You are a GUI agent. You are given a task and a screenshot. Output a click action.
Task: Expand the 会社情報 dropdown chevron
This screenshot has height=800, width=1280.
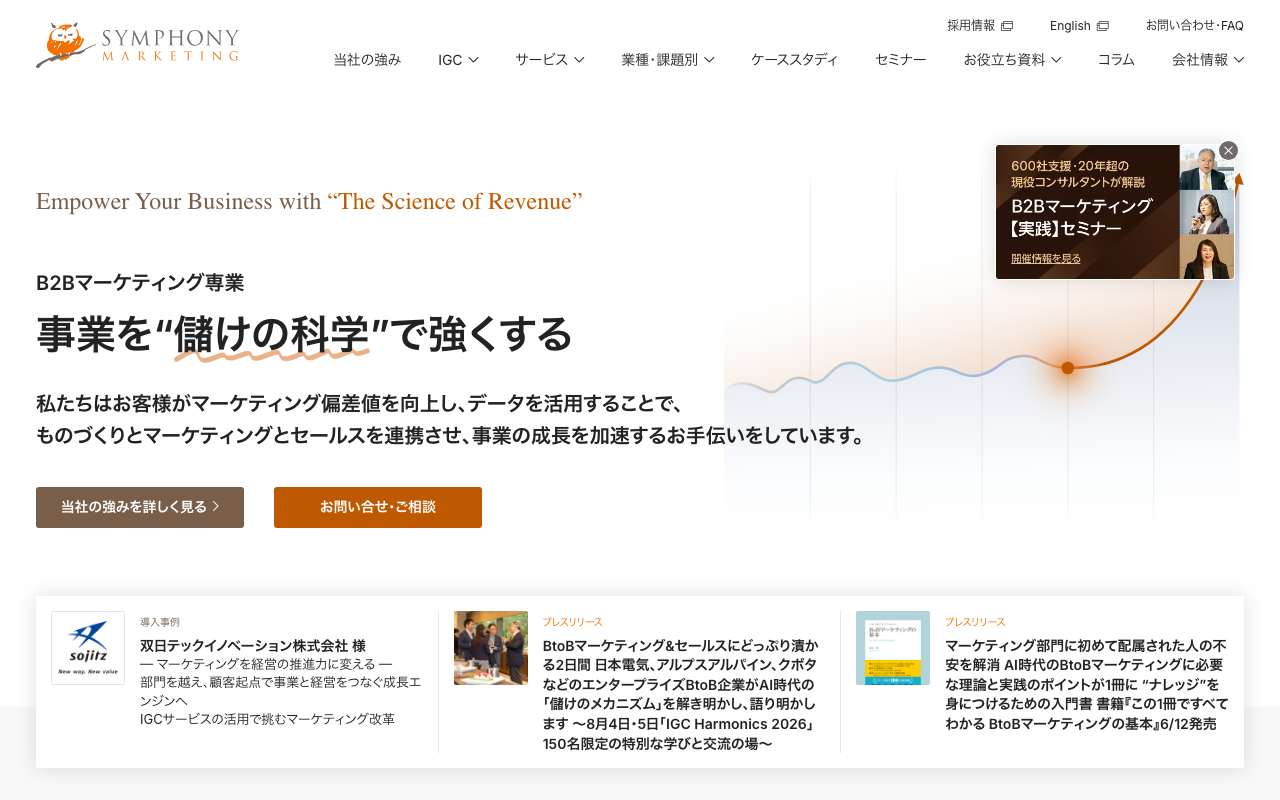[1238, 60]
